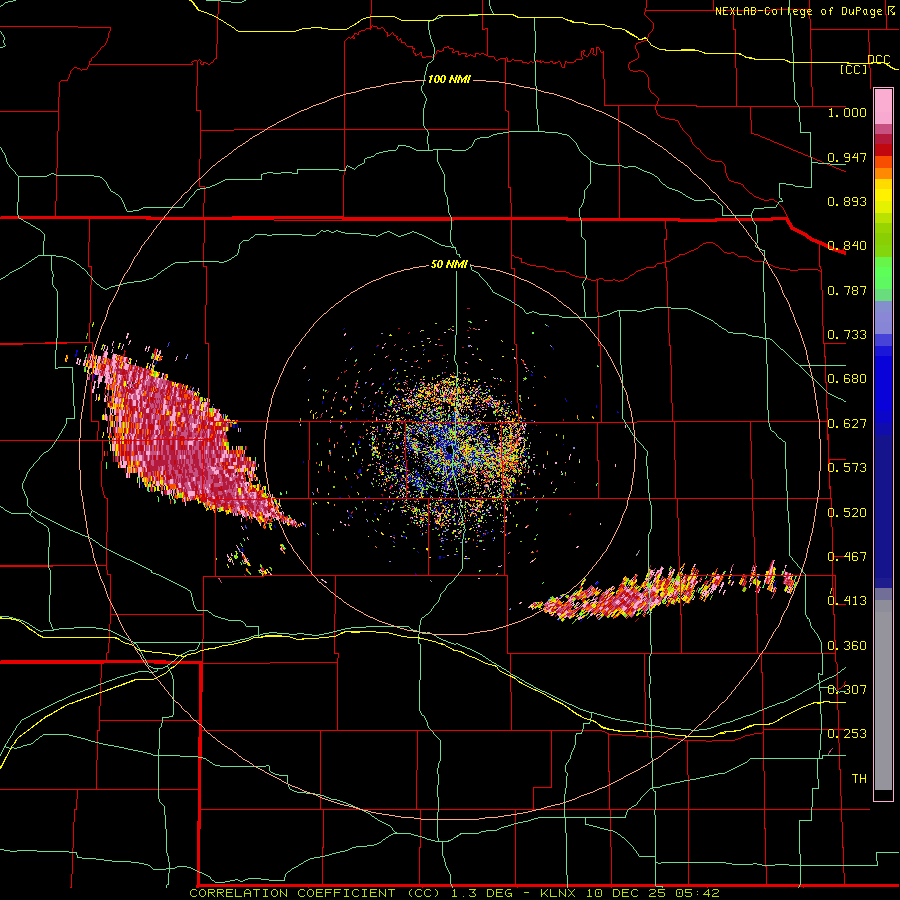Screen dimensions: 900x900
Task: Click the NEXLAB-College of DuPage watermark text
Action: tap(805, 11)
